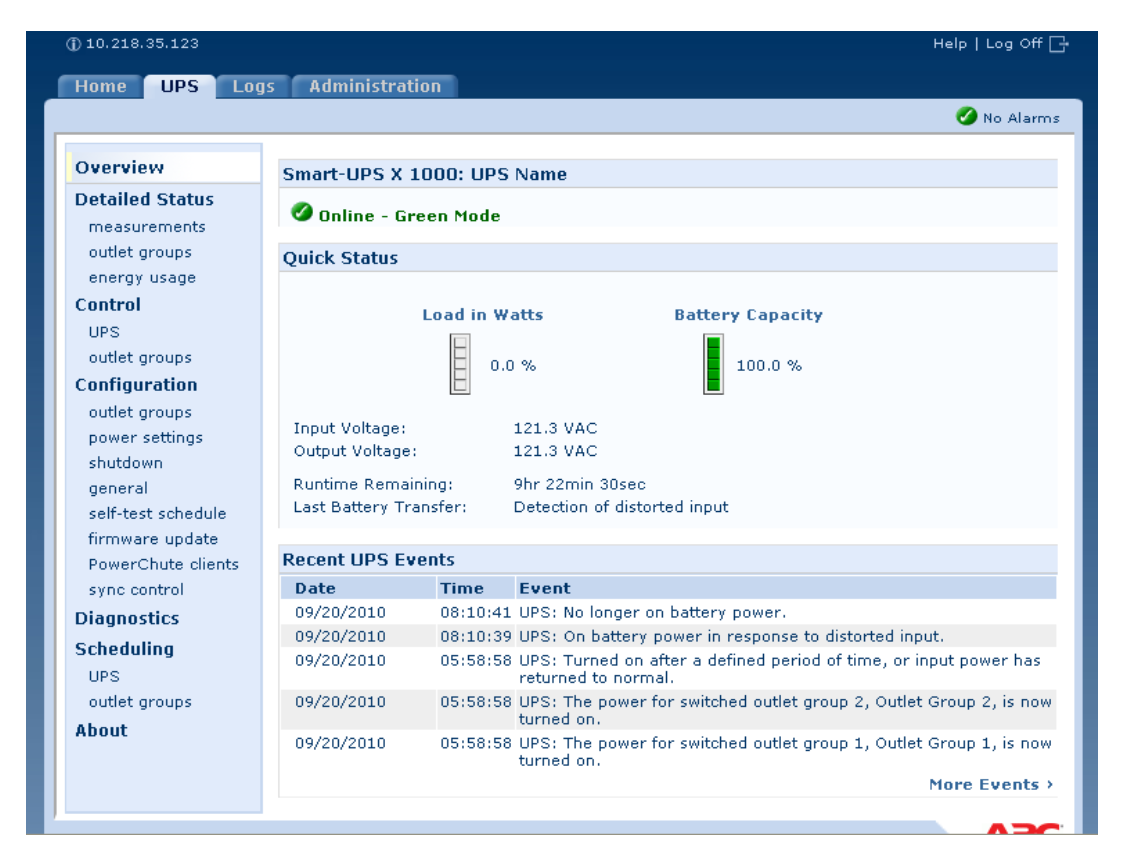Open shutdown configuration page
The height and width of the screenshot is (854, 1124).
click(x=125, y=463)
